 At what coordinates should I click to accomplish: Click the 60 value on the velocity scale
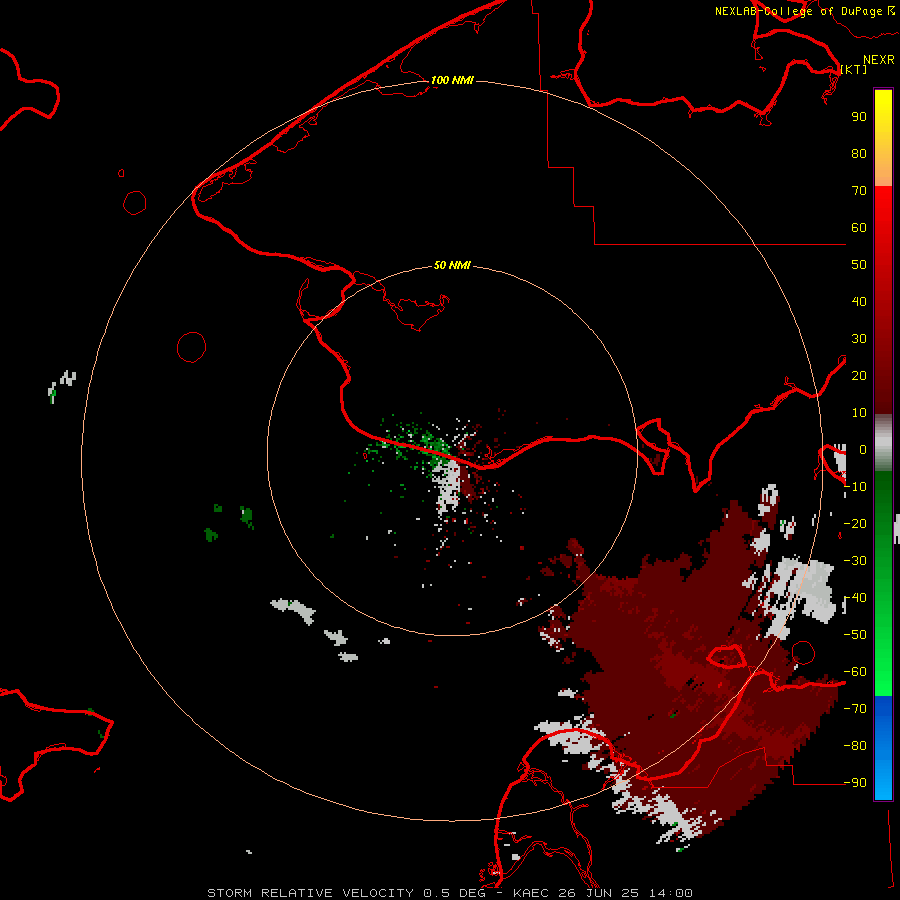(859, 227)
